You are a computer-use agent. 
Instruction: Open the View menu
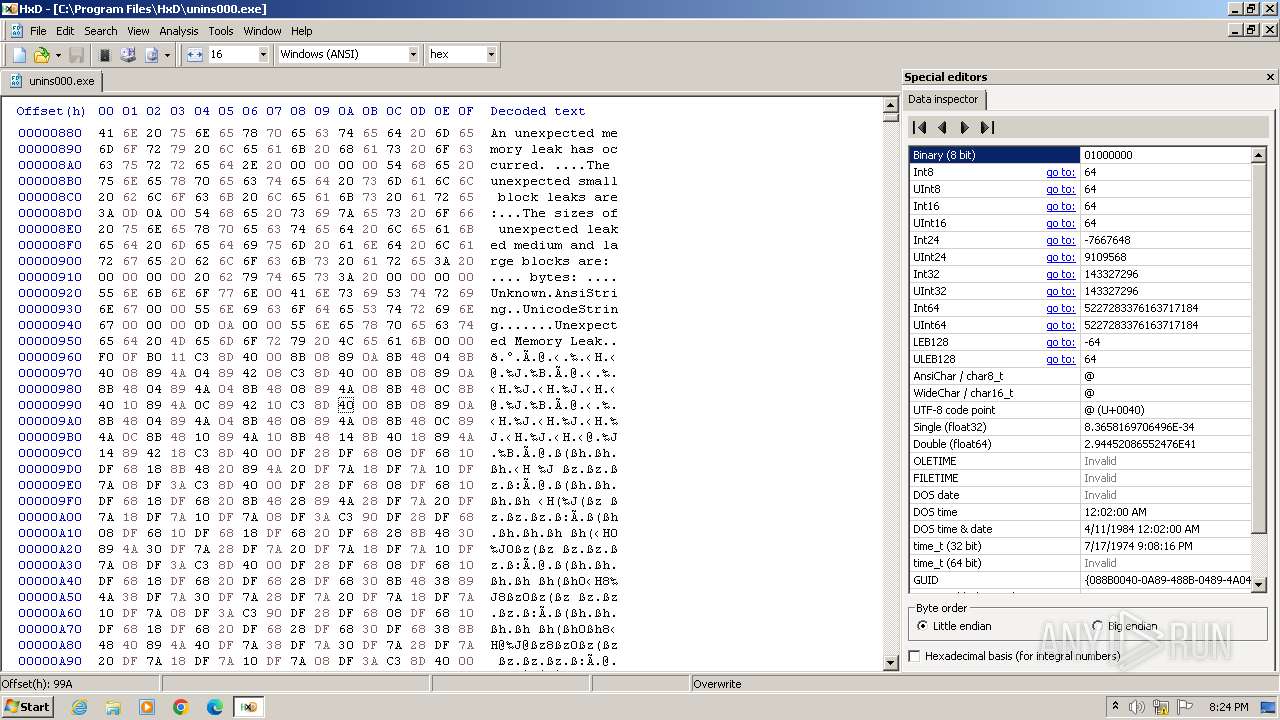[x=138, y=31]
